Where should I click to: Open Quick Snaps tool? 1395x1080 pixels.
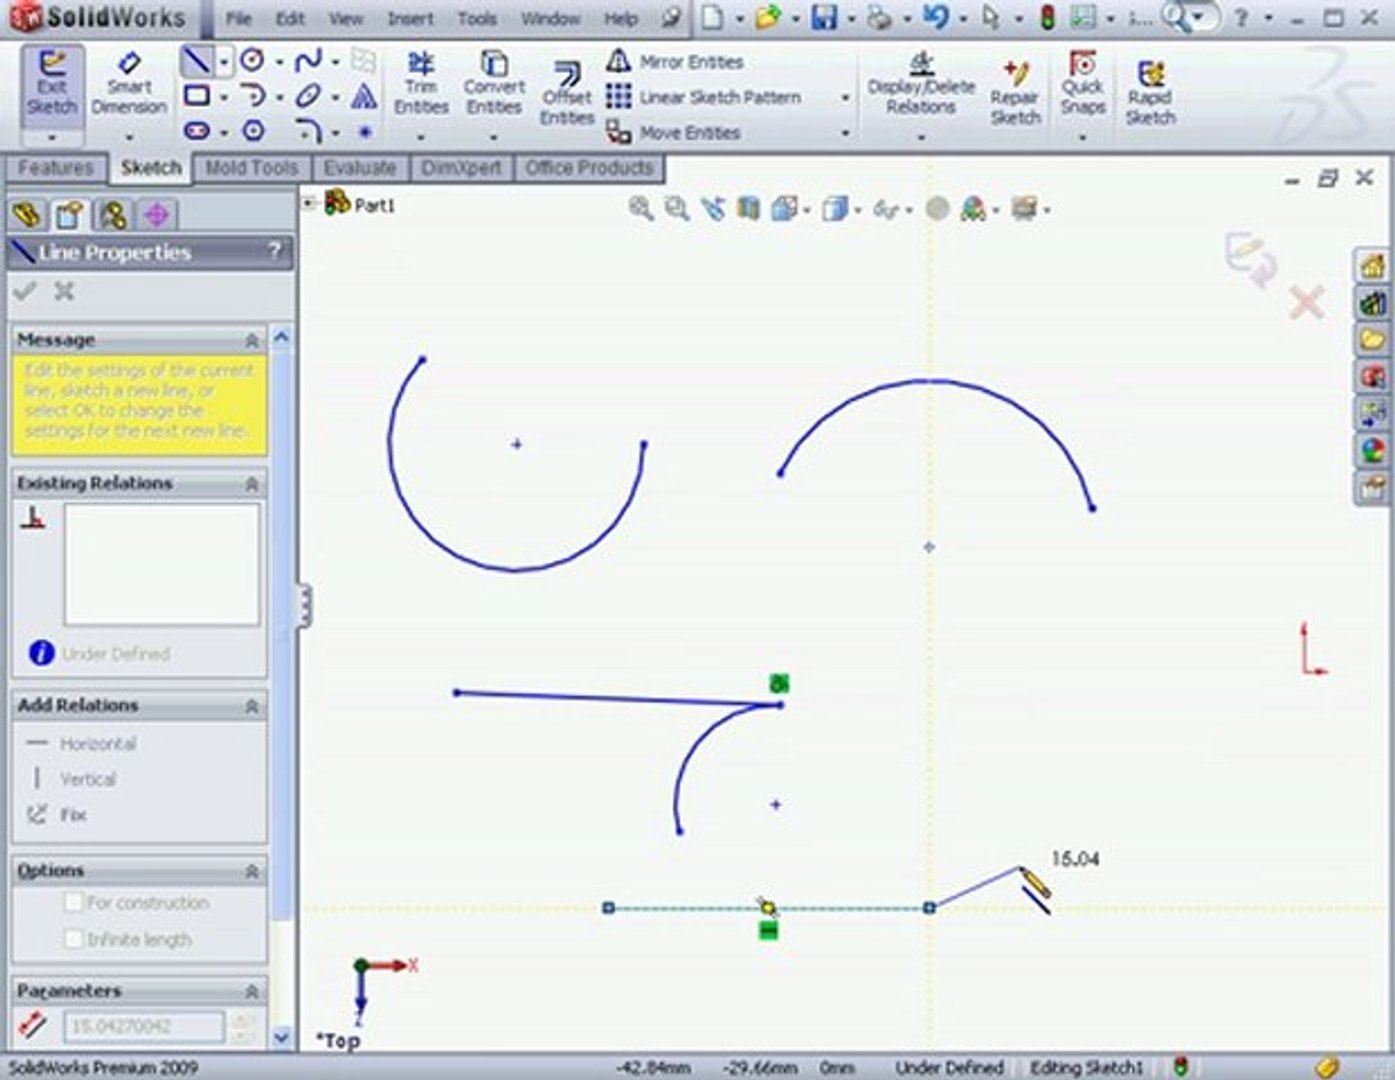coord(1082,84)
